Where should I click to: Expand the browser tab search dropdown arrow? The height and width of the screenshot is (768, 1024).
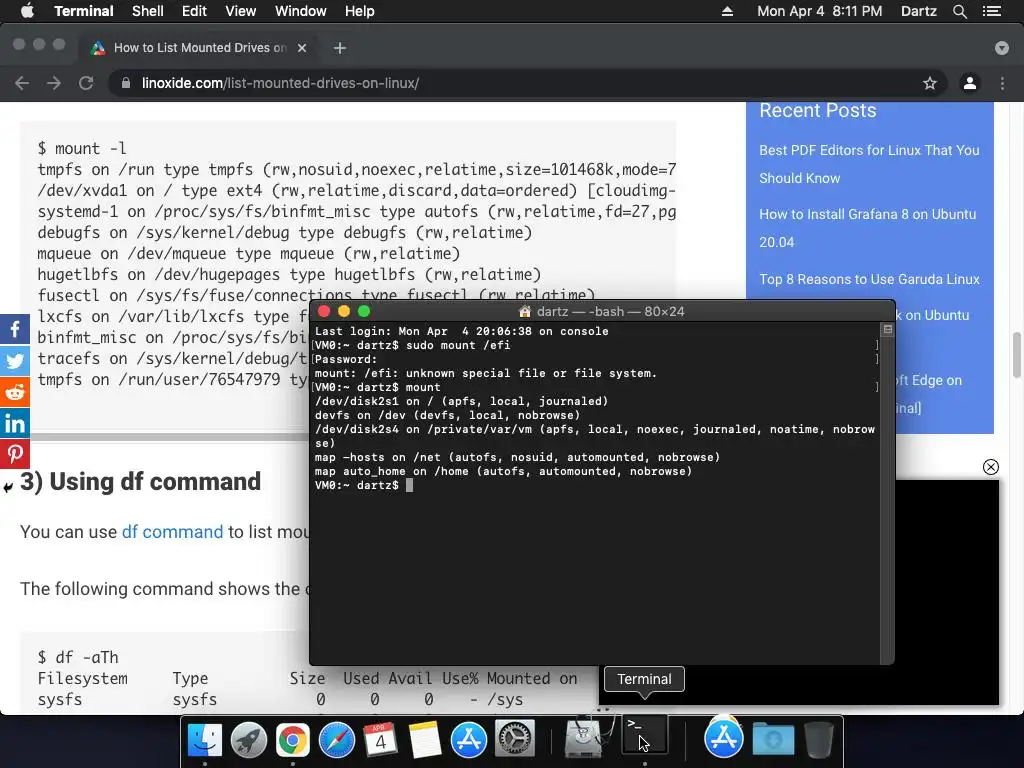click(x=1002, y=48)
